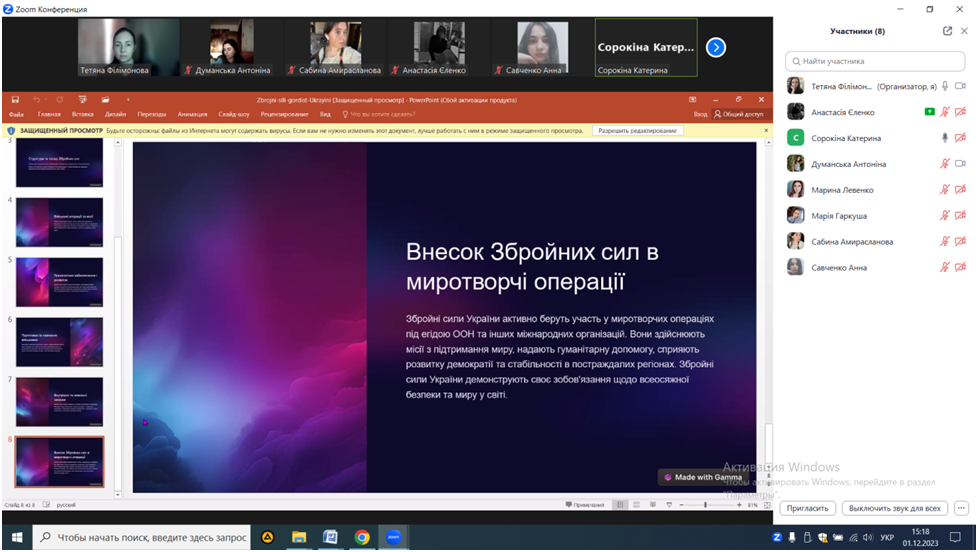This screenshot has height=552, width=978.
Task: Open Google Chrome from the taskbar
Action: (x=362, y=538)
